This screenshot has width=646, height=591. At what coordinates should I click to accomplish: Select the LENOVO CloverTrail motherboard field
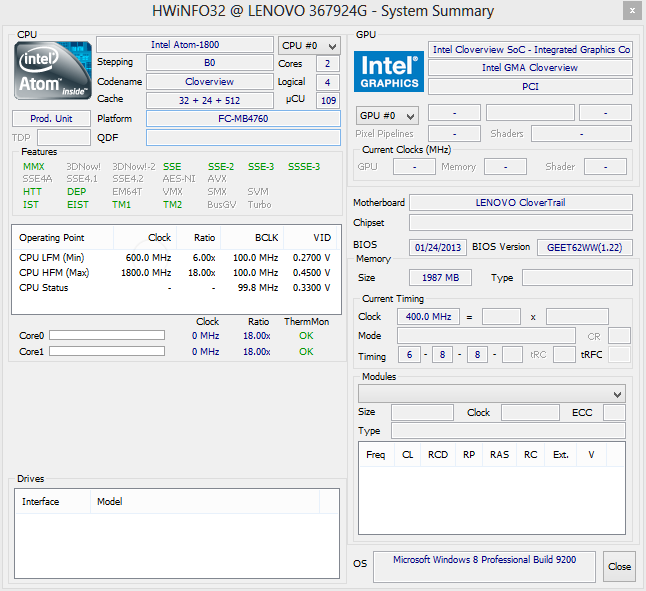(x=520, y=203)
